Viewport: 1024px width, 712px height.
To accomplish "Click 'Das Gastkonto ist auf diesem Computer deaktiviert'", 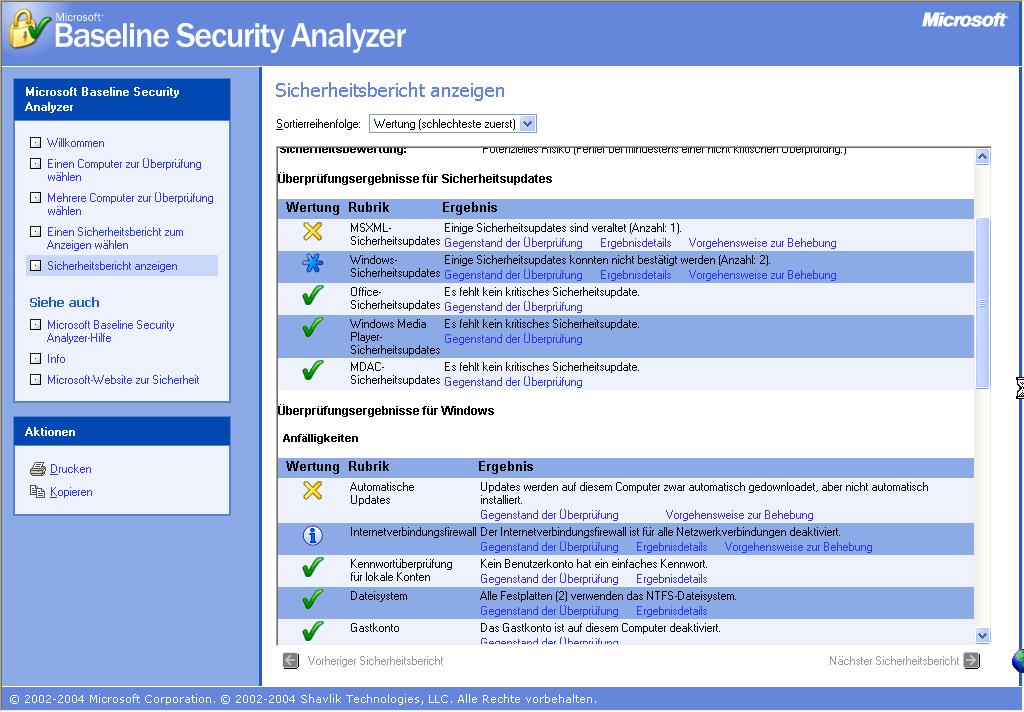I will pos(600,628).
